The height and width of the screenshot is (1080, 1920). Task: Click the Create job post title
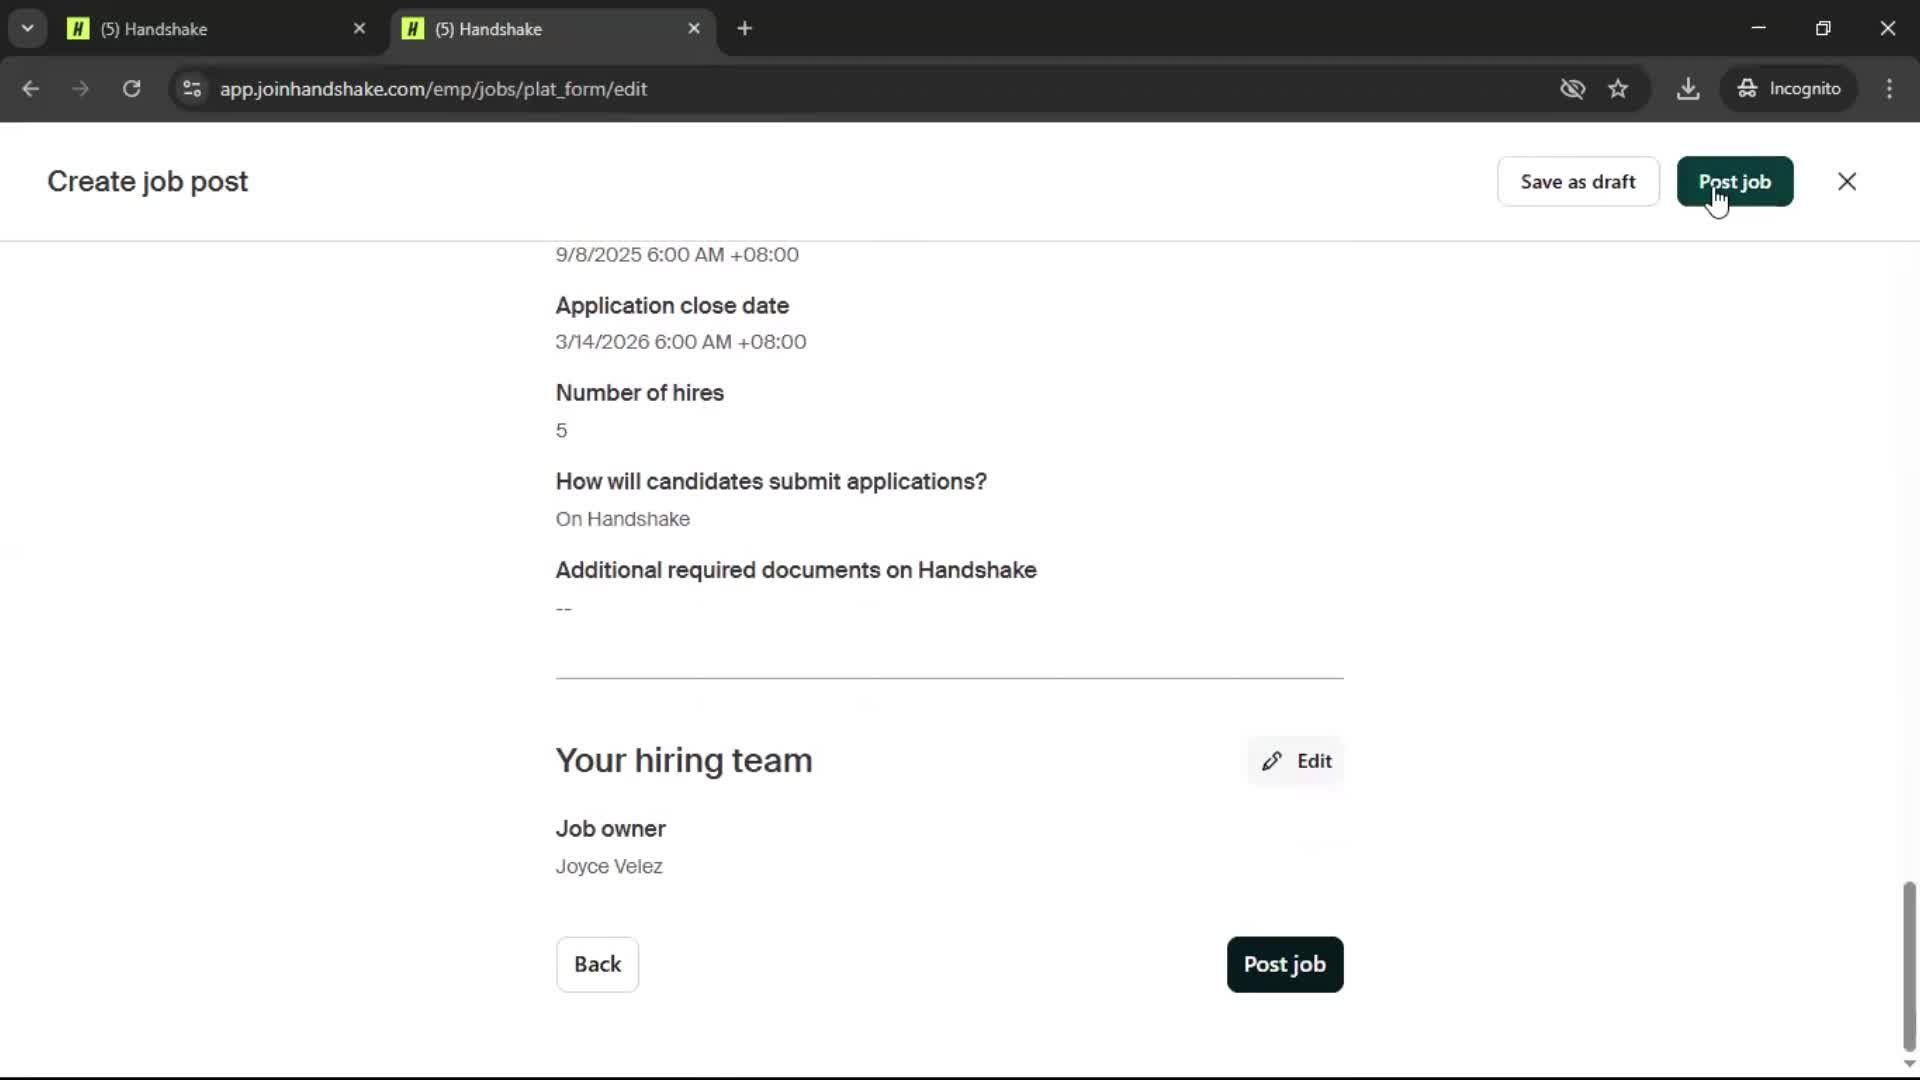coord(148,182)
